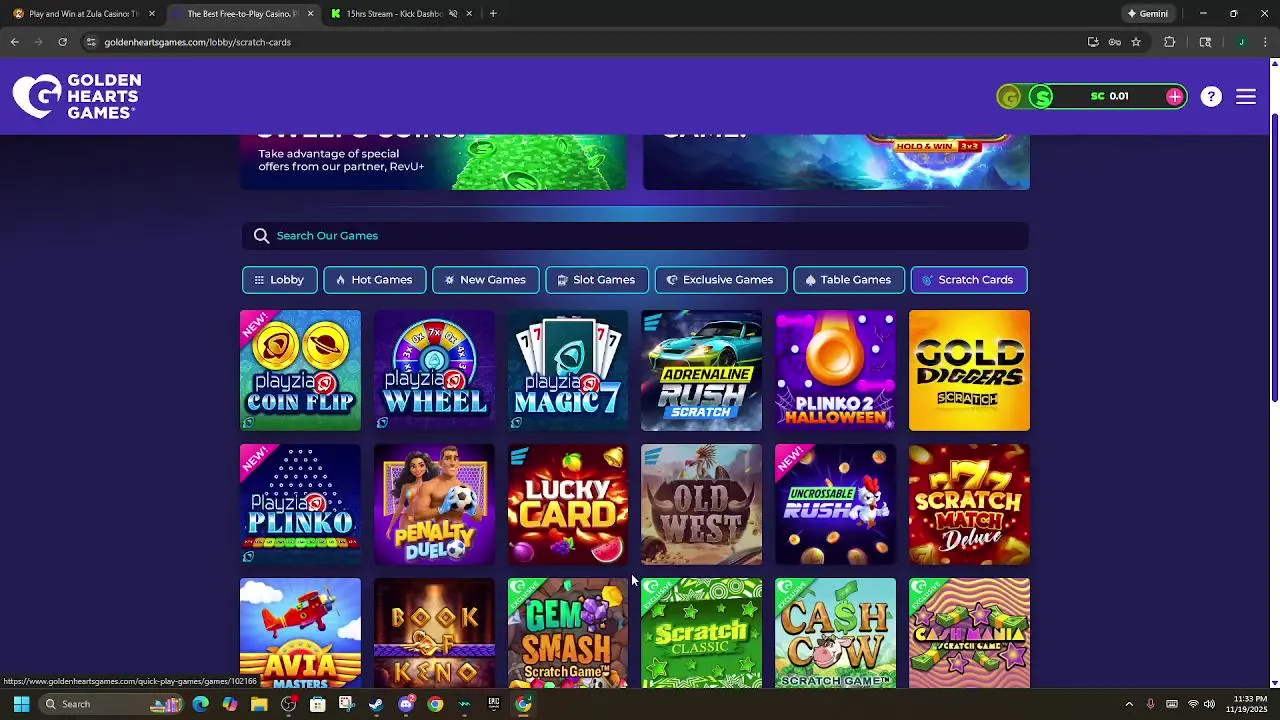Image resolution: width=1280 pixels, height=720 pixels.
Task: Open Epic Games Launcher from taskbar
Action: [493, 704]
